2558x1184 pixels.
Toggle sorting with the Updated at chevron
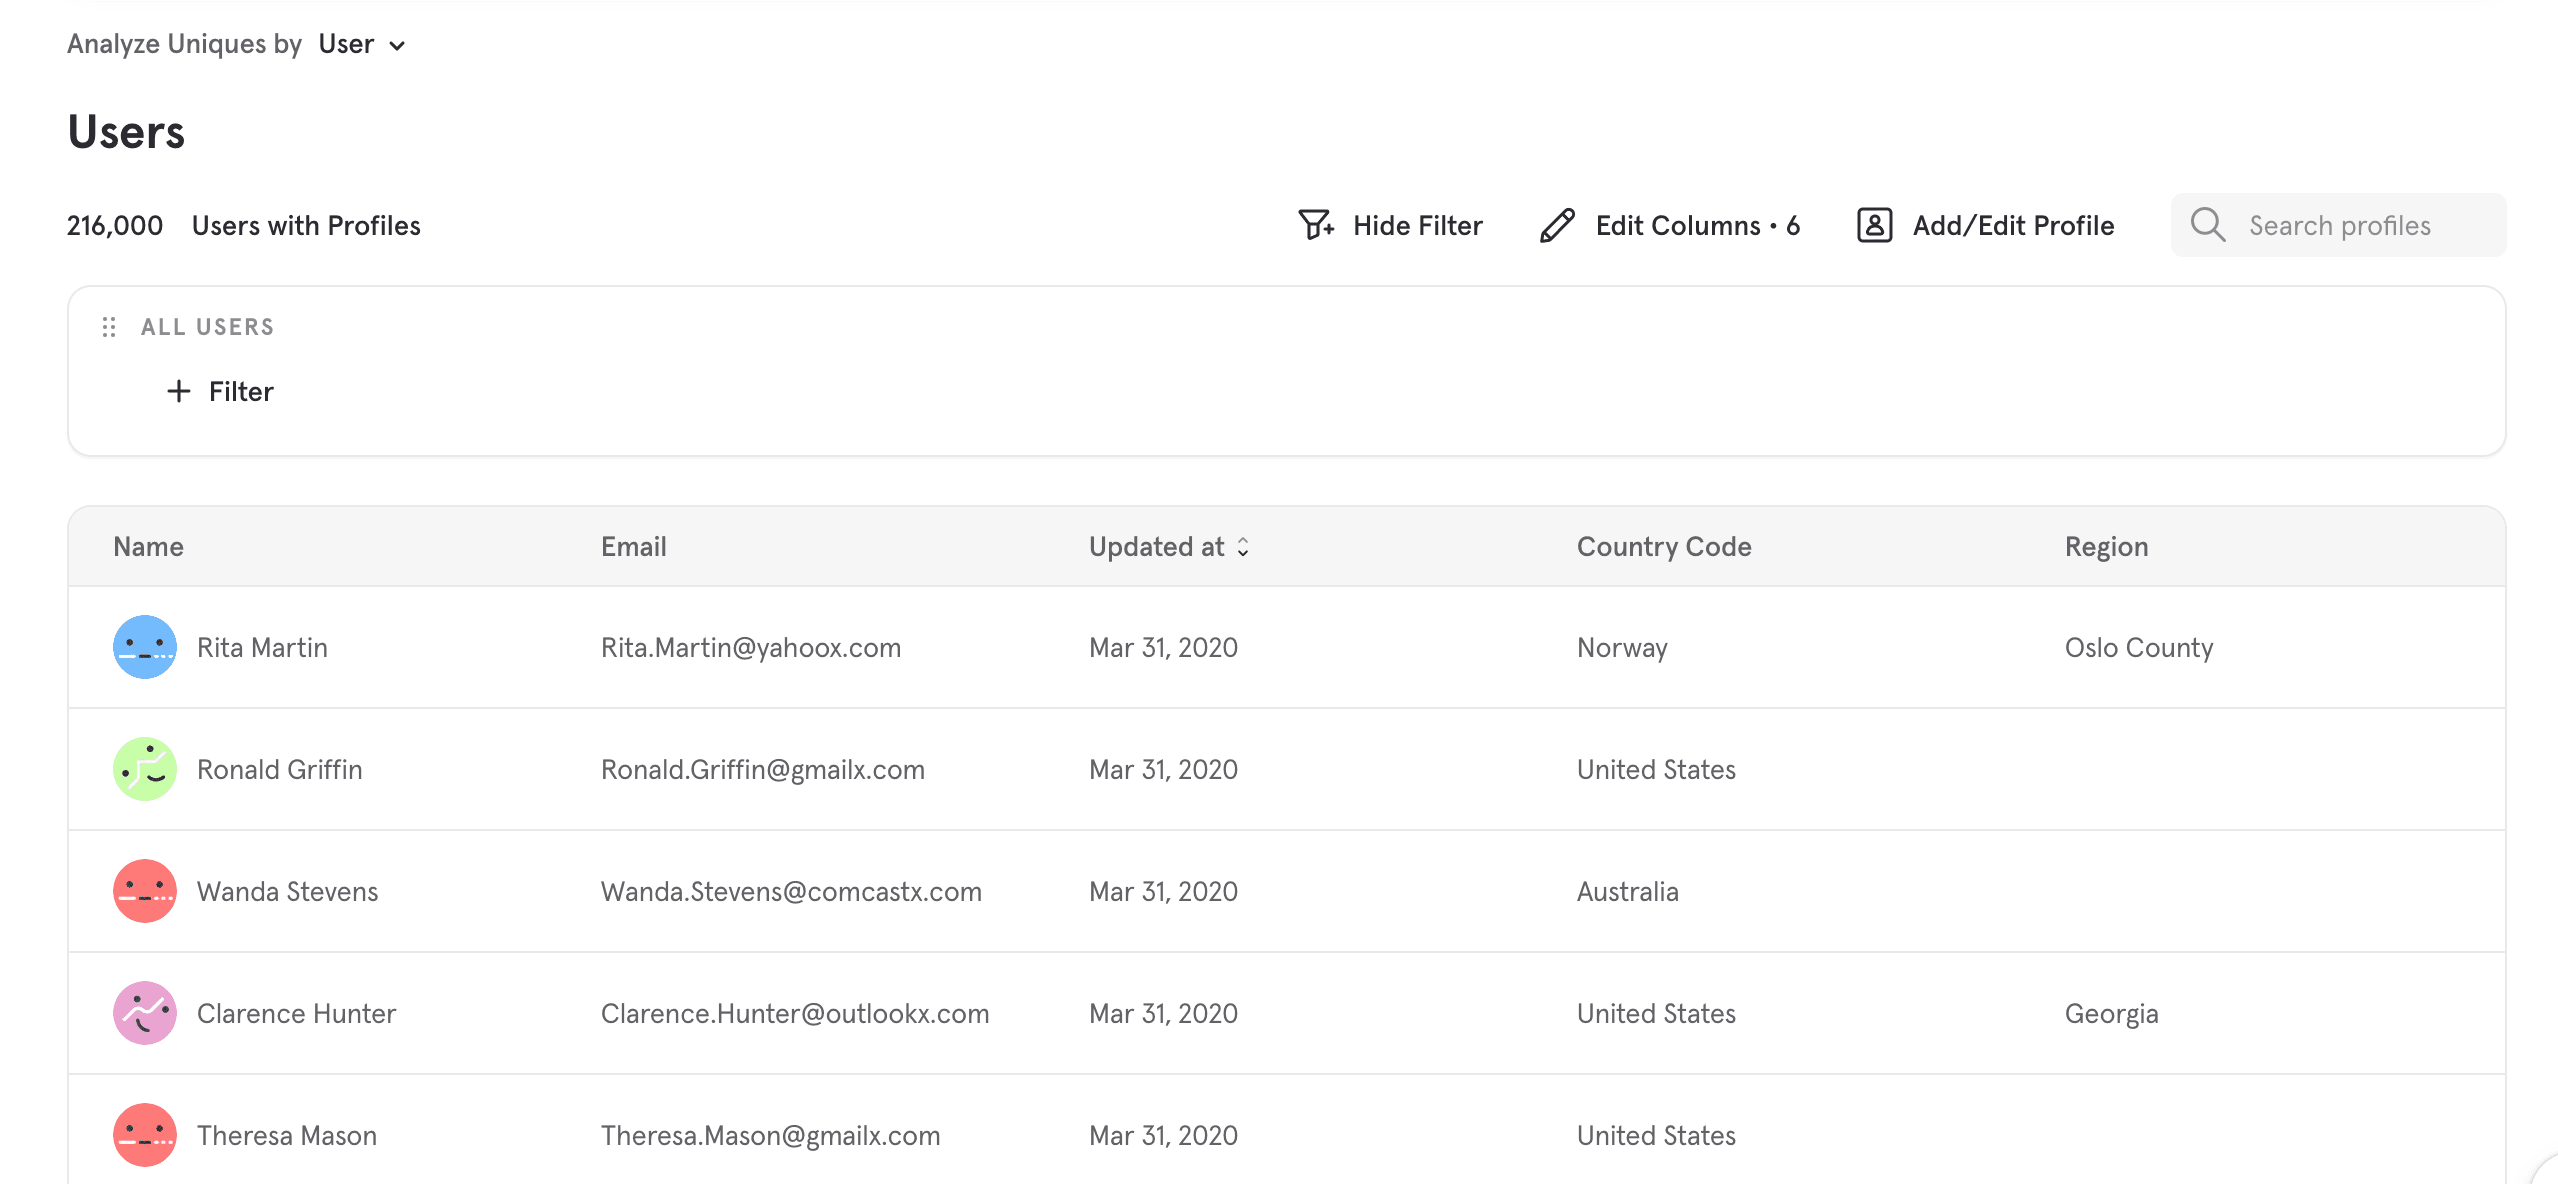point(1243,548)
